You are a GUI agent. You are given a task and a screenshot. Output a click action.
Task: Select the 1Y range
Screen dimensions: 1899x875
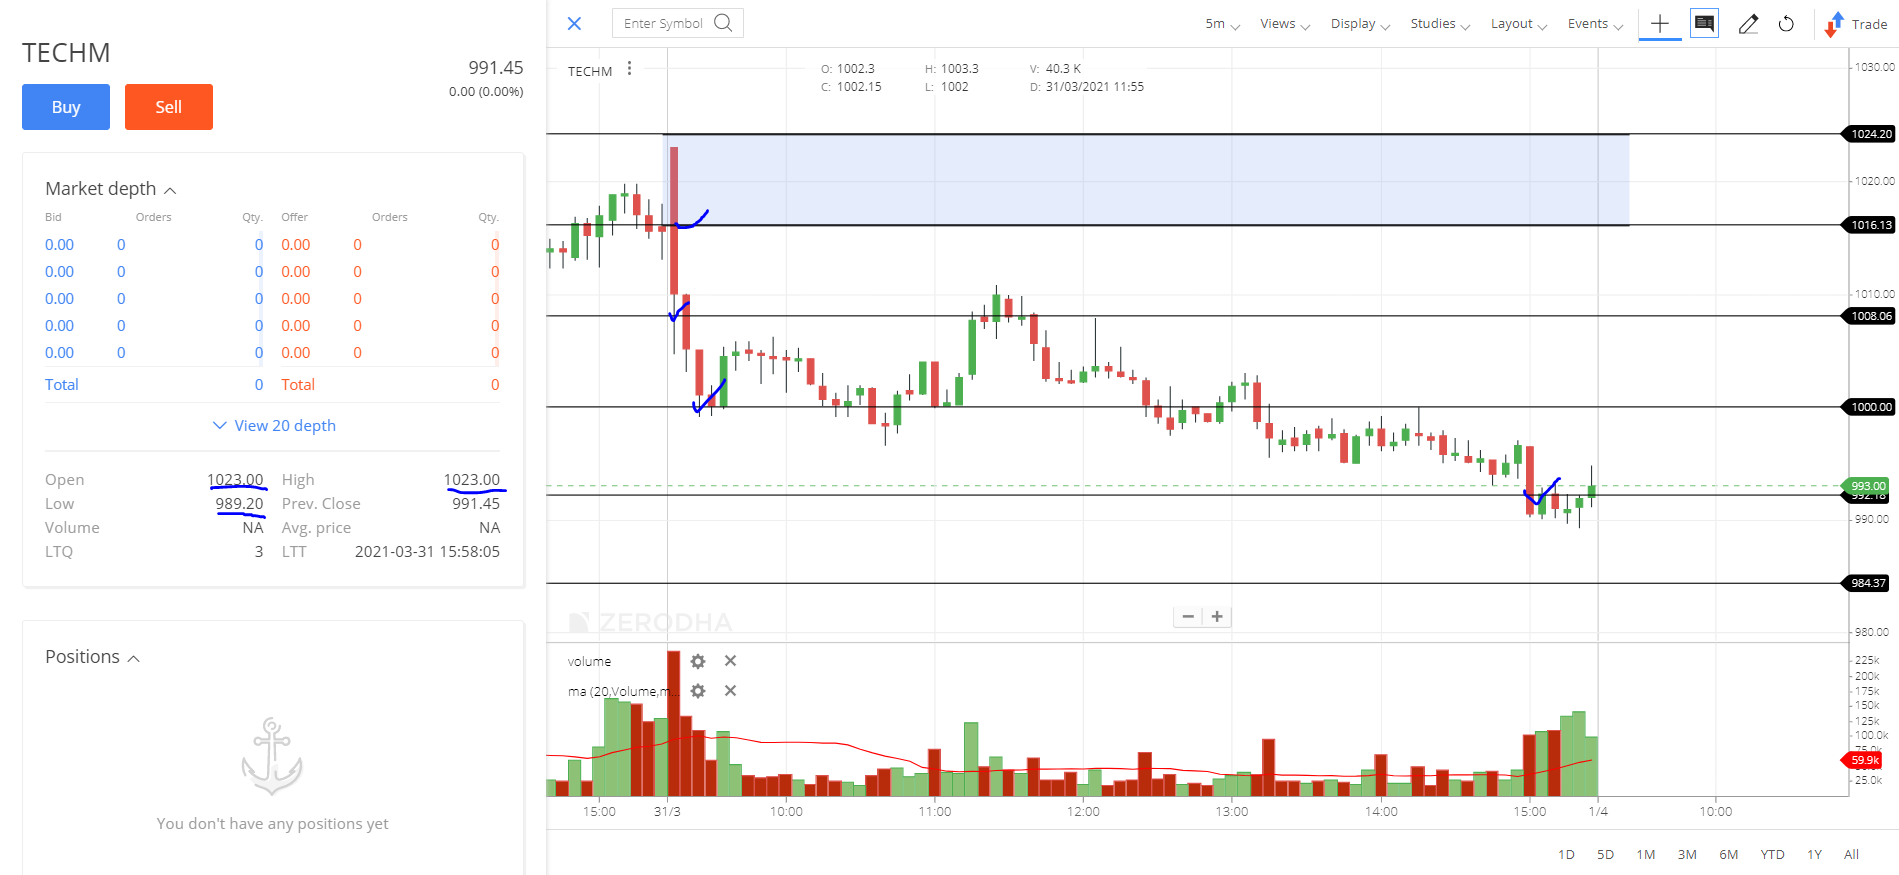pyautogui.click(x=1815, y=855)
